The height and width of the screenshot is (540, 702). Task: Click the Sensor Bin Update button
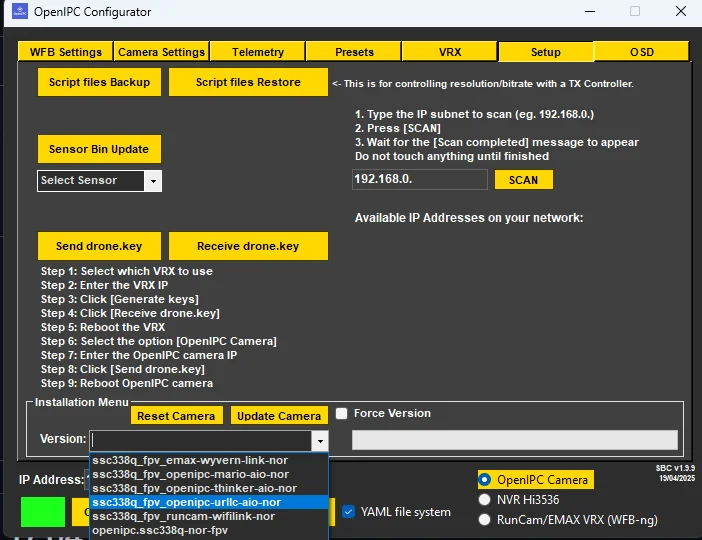click(99, 149)
